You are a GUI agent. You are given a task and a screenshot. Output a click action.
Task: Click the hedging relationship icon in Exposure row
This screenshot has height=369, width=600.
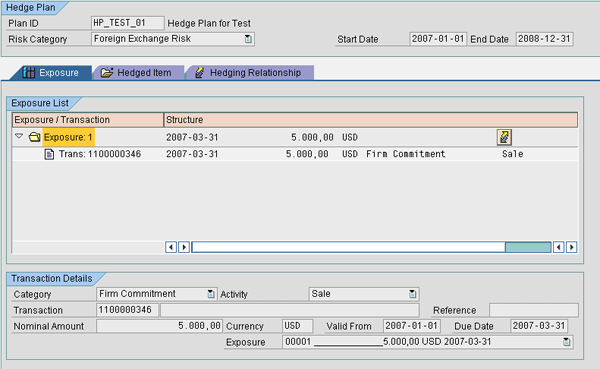click(x=504, y=137)
